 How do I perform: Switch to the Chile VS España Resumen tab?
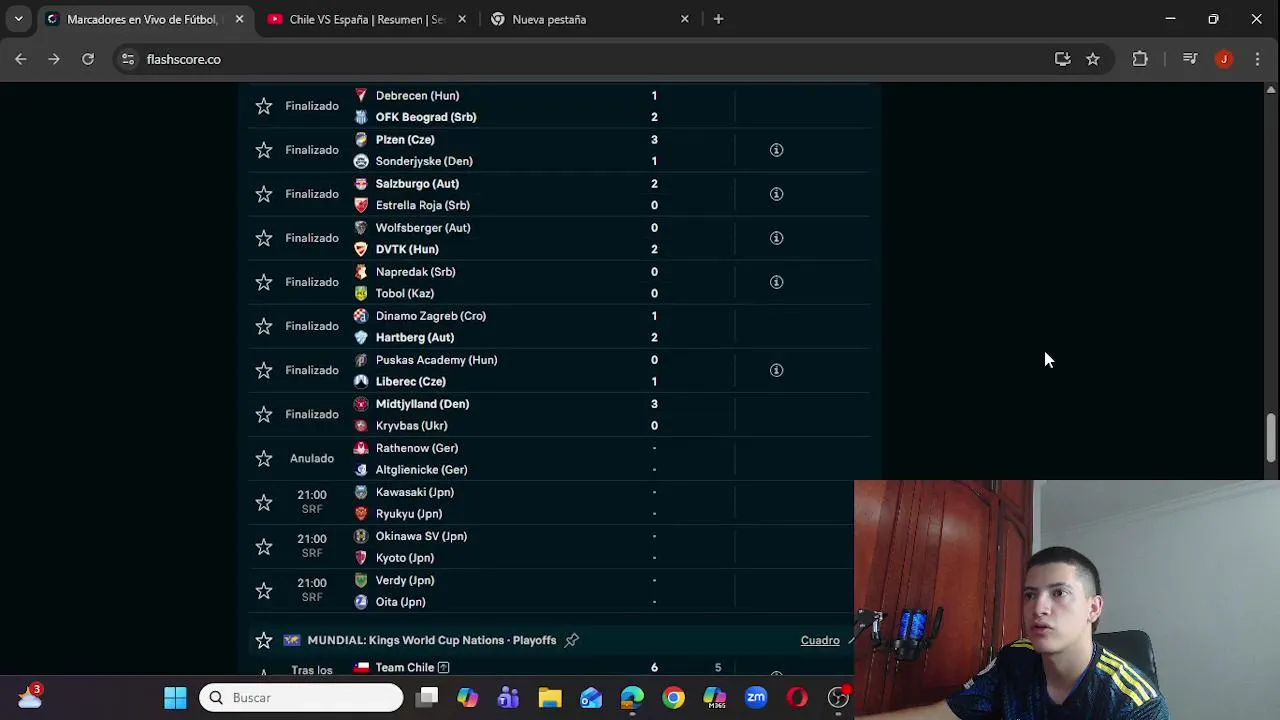pos(368,19)
